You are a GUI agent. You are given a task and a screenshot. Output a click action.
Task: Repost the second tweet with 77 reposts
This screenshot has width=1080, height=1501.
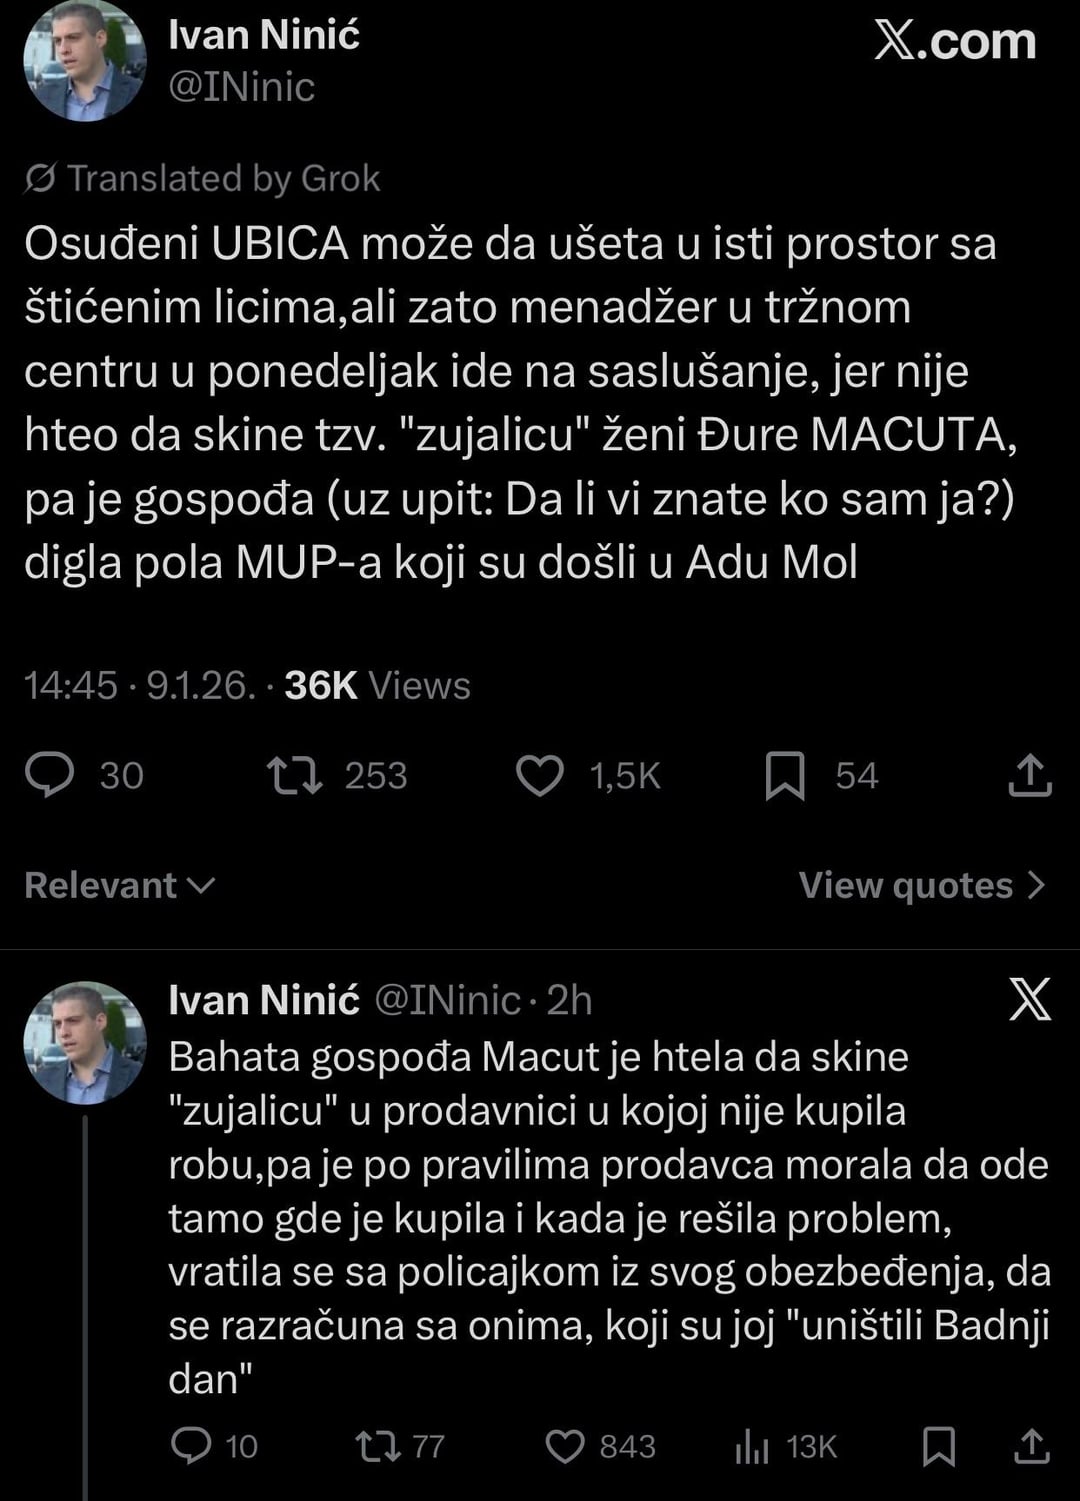[380, 1446]
